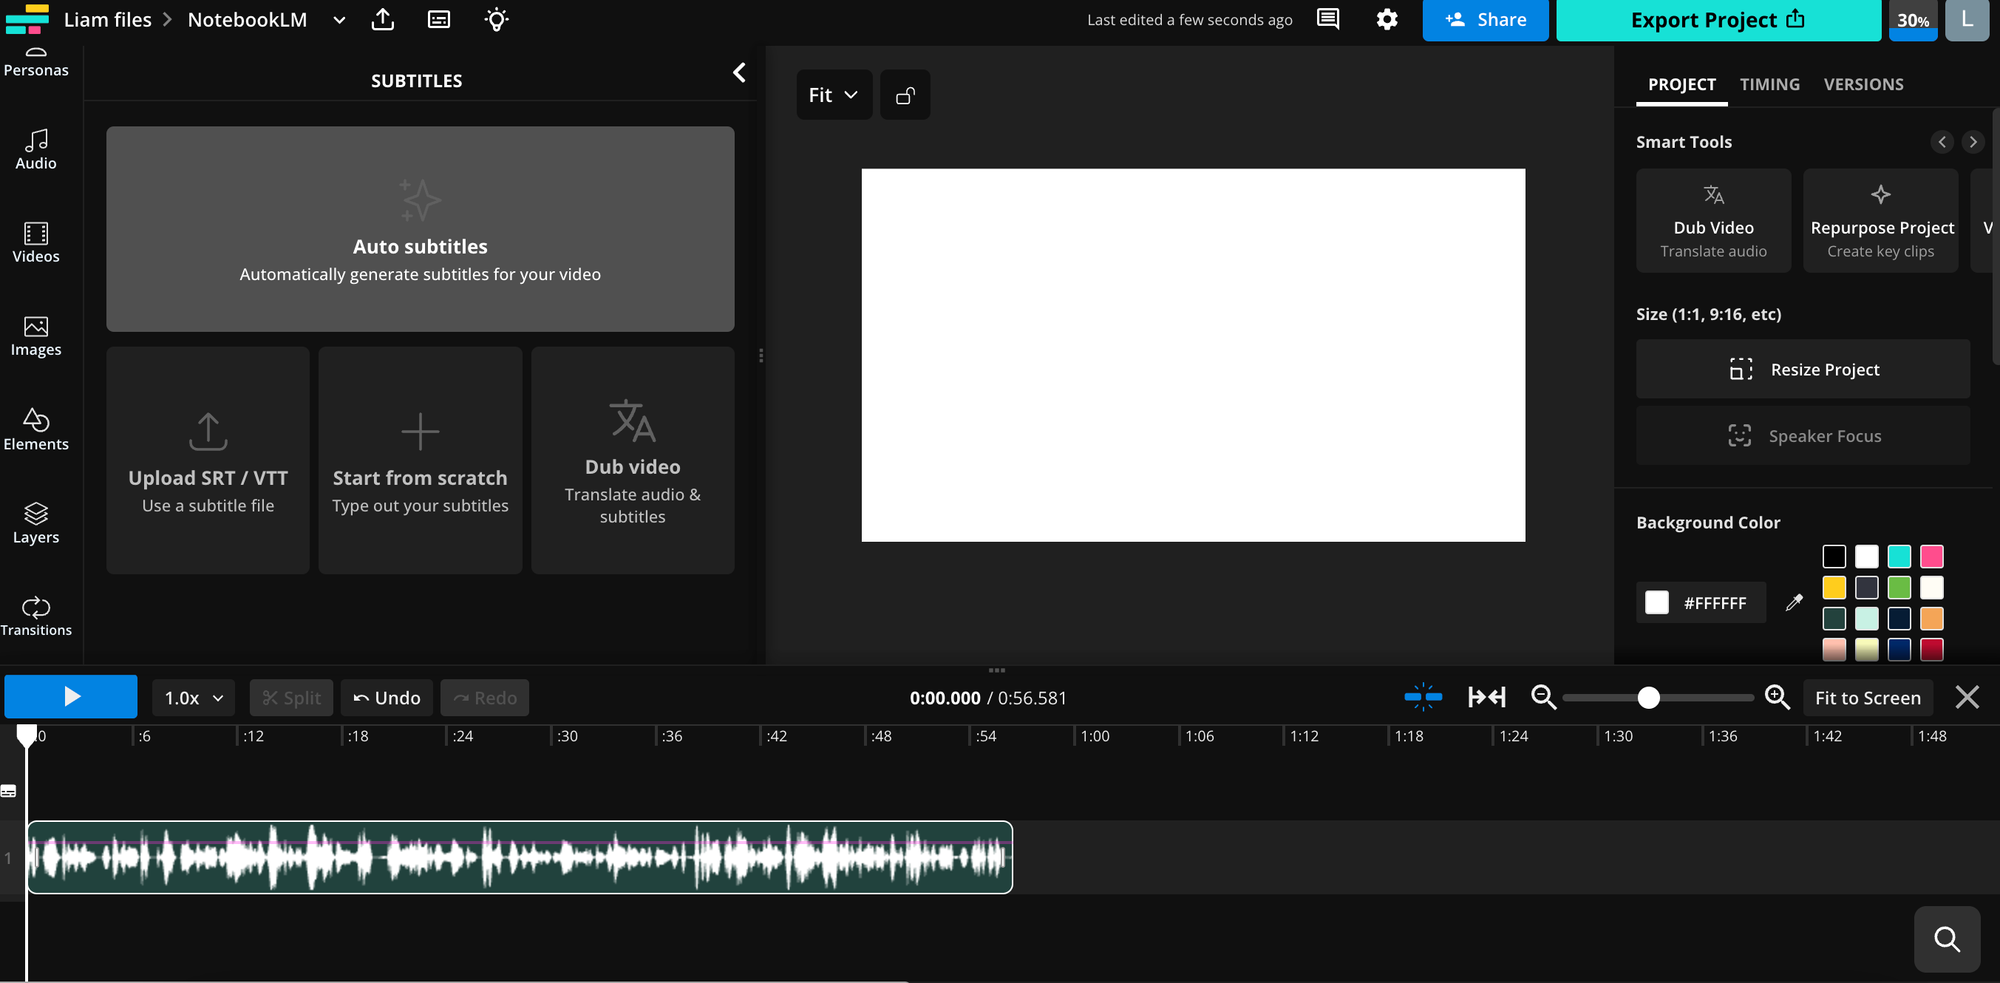Collapse the Subtitles panel with chevron

pos(739,73)
